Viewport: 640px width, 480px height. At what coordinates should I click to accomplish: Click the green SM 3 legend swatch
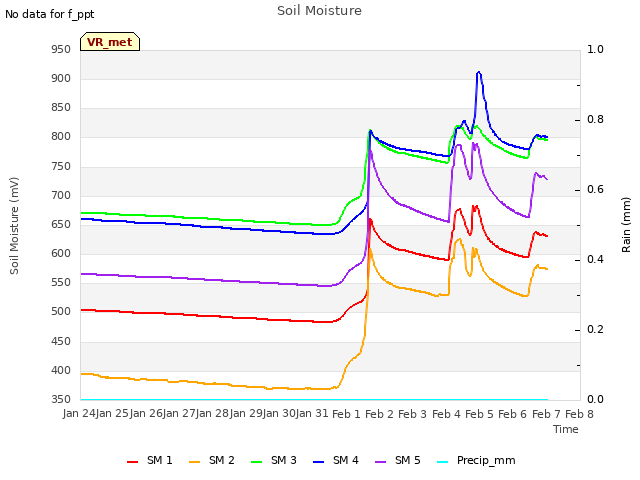click(257, 462)
